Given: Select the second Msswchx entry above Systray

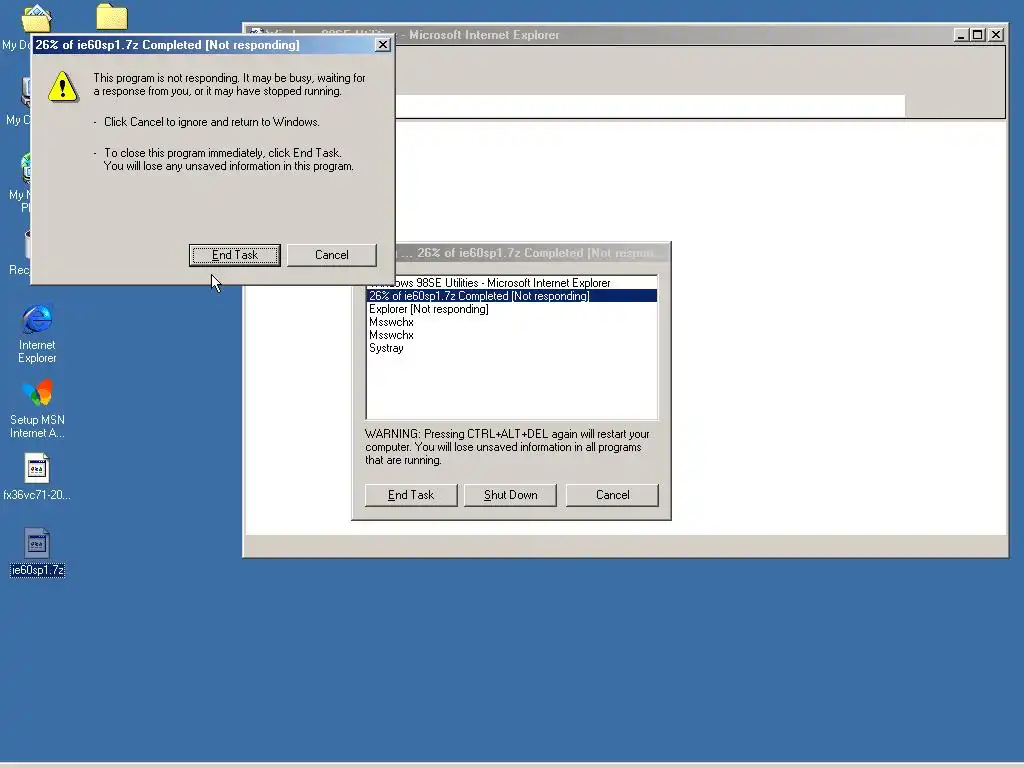Looking at the screenshot, I should pos(512,335).
